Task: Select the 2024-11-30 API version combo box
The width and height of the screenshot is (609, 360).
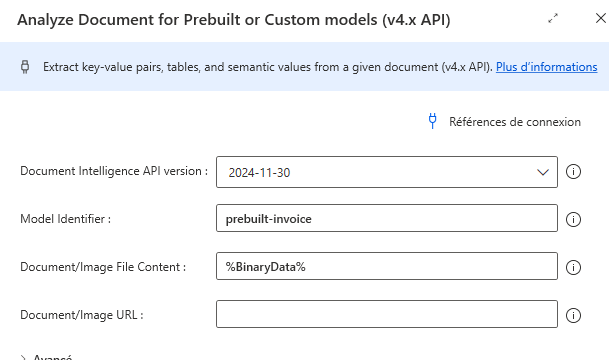Action: click(387, 172)
